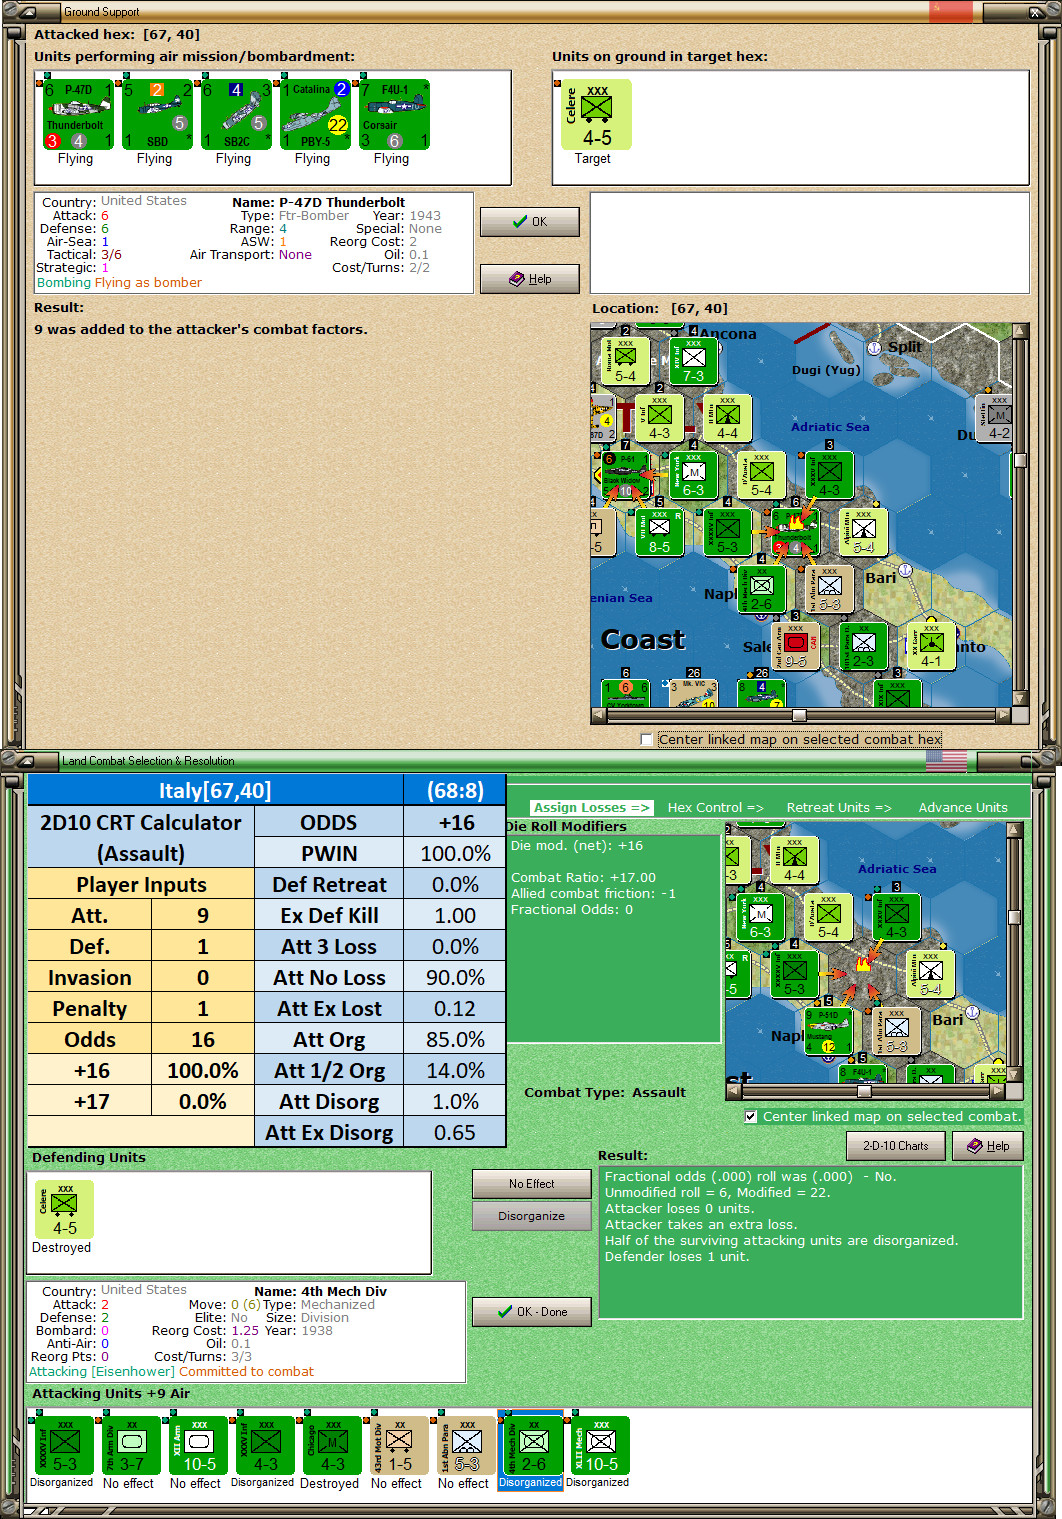Click Ground Support map vertical scrollbar down arrow
This screenshot has height=1519, width=1062.
coord(1020,699)
